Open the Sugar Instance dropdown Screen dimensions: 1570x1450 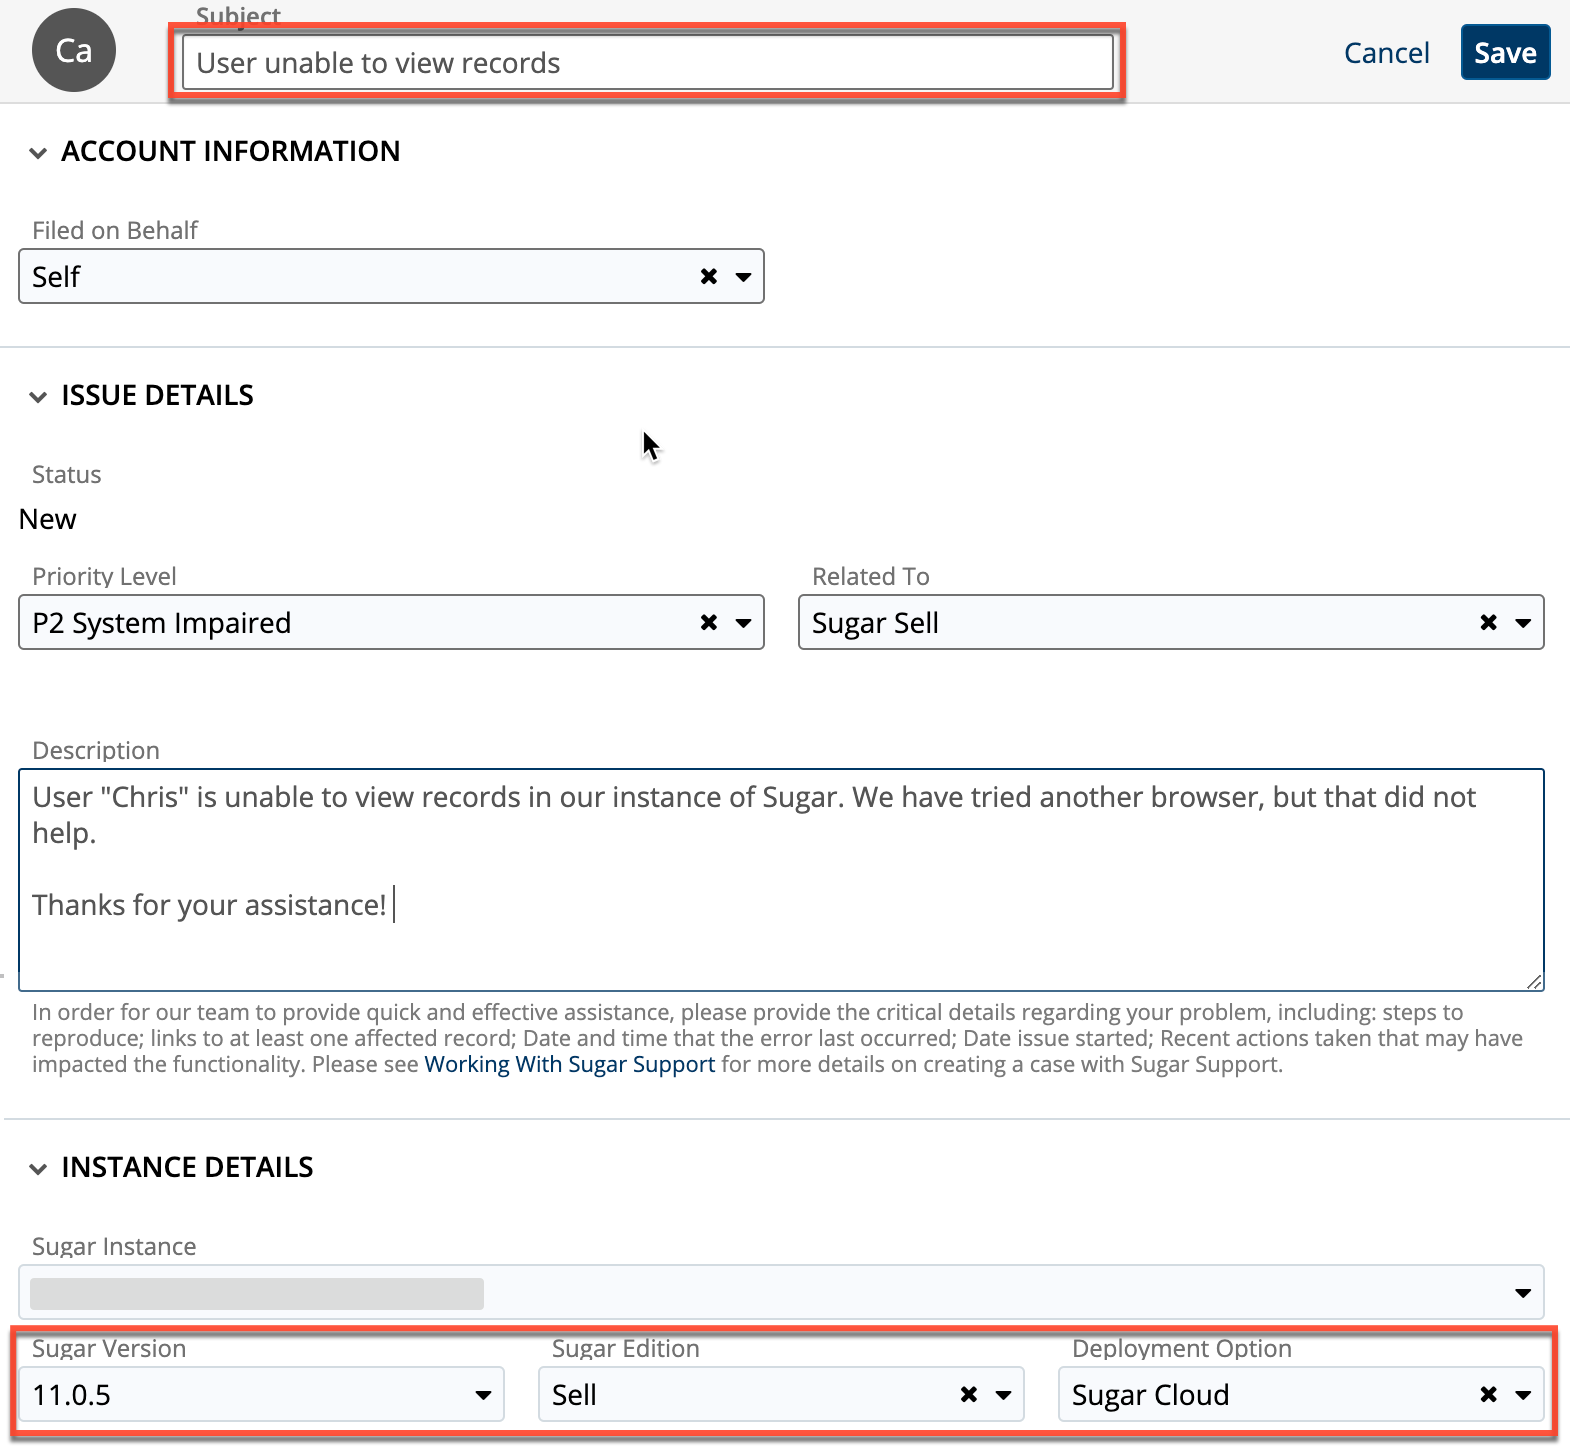[x=781, y=1292]
